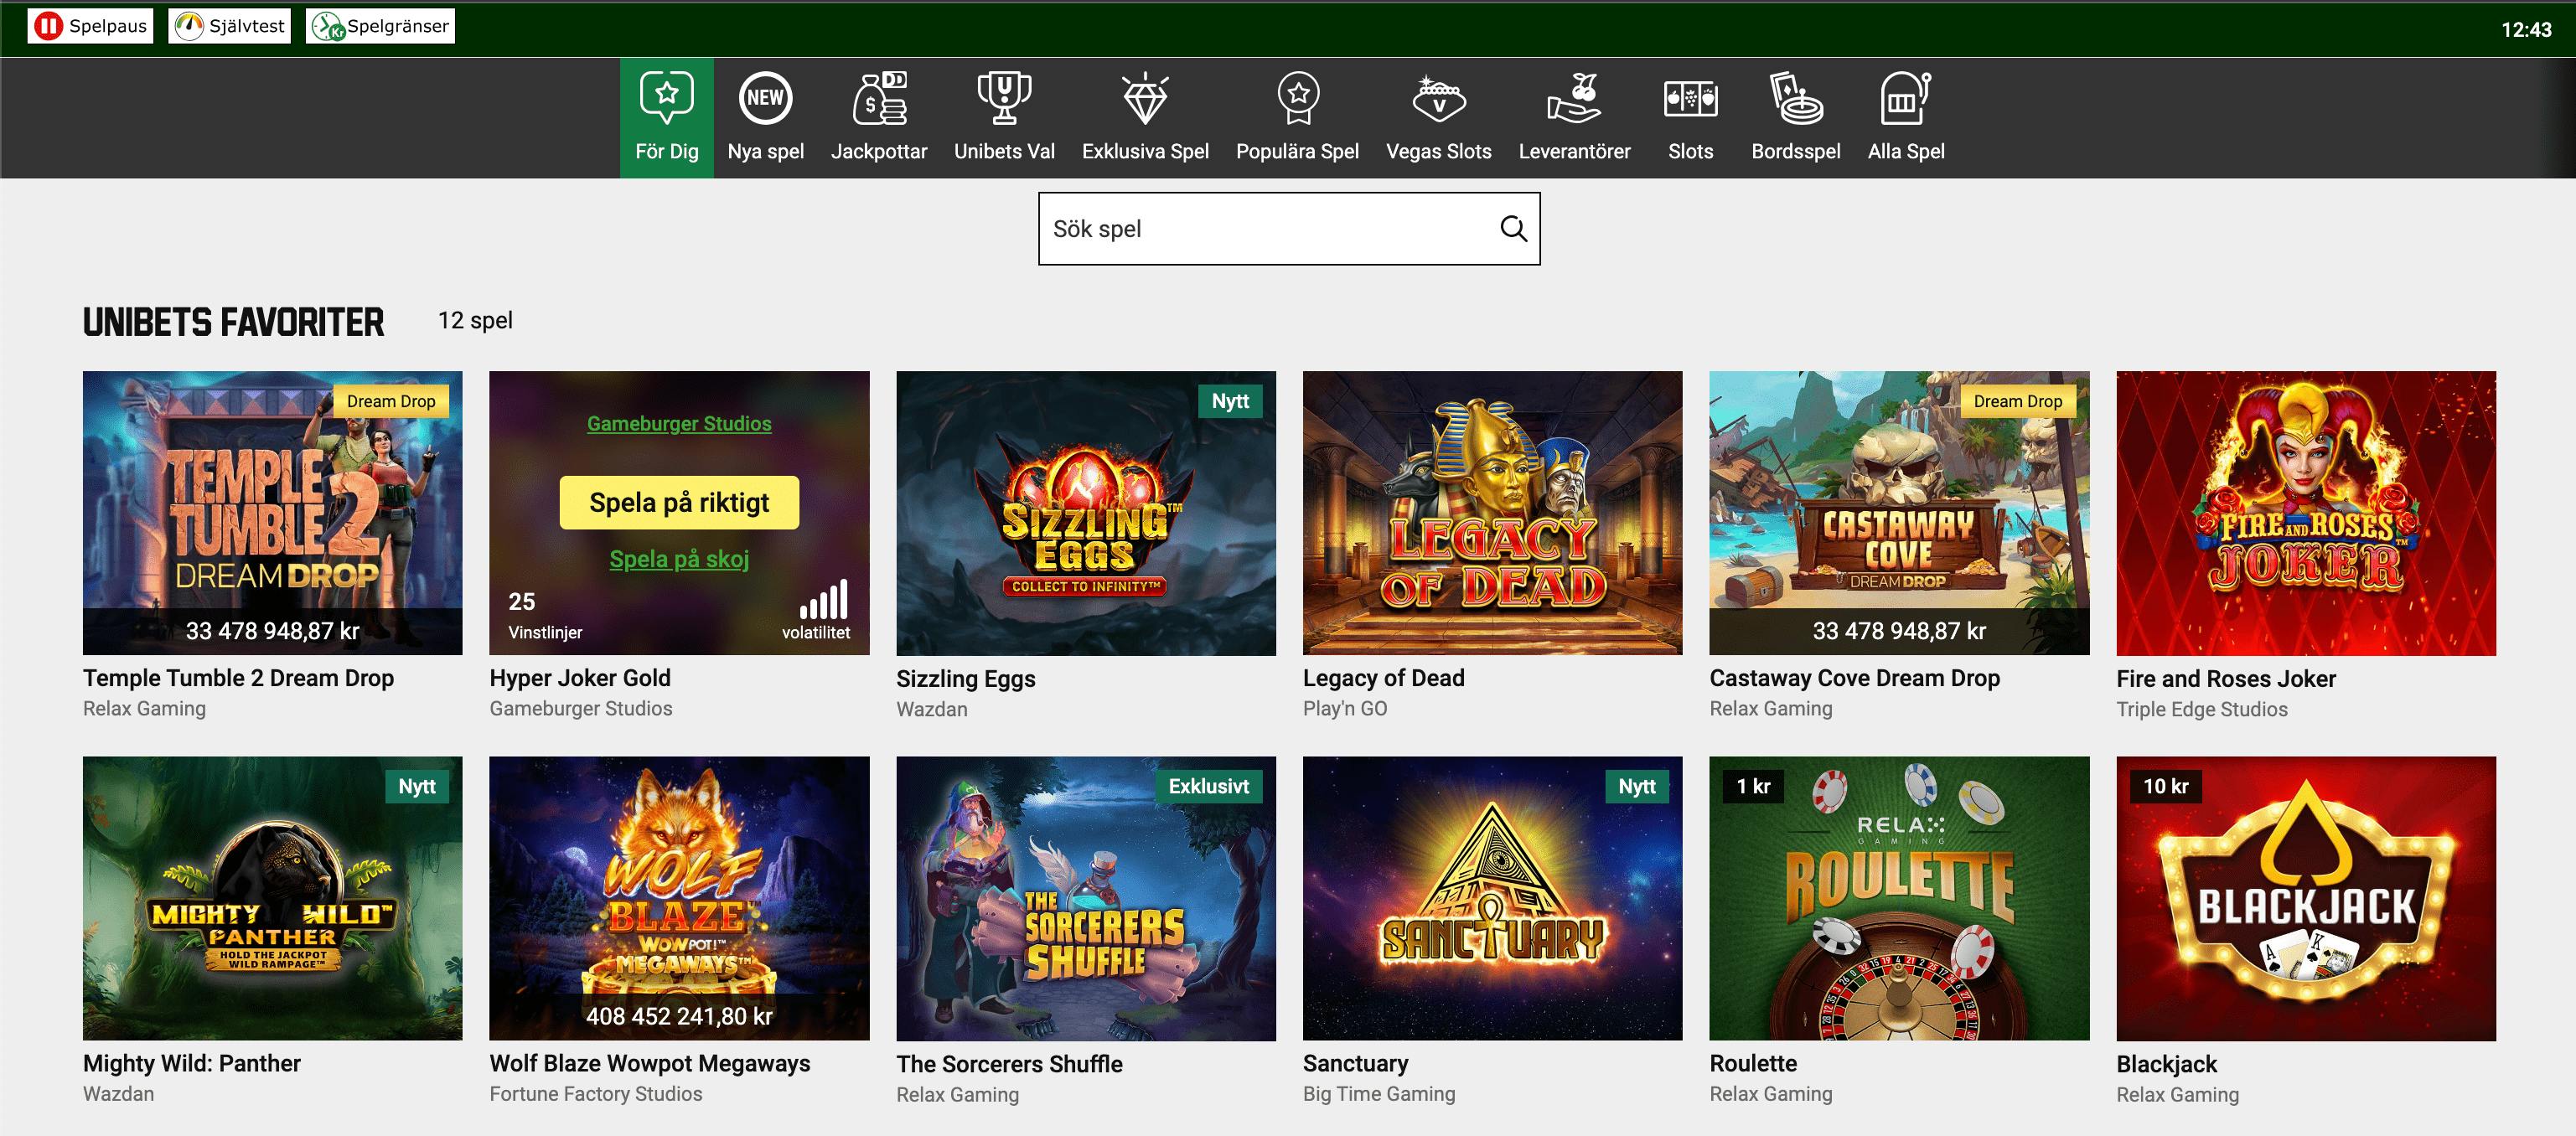This screenshot has width=2576, height=1136.
Task: Click the 12 spel count text
Action: click(475, 320)
